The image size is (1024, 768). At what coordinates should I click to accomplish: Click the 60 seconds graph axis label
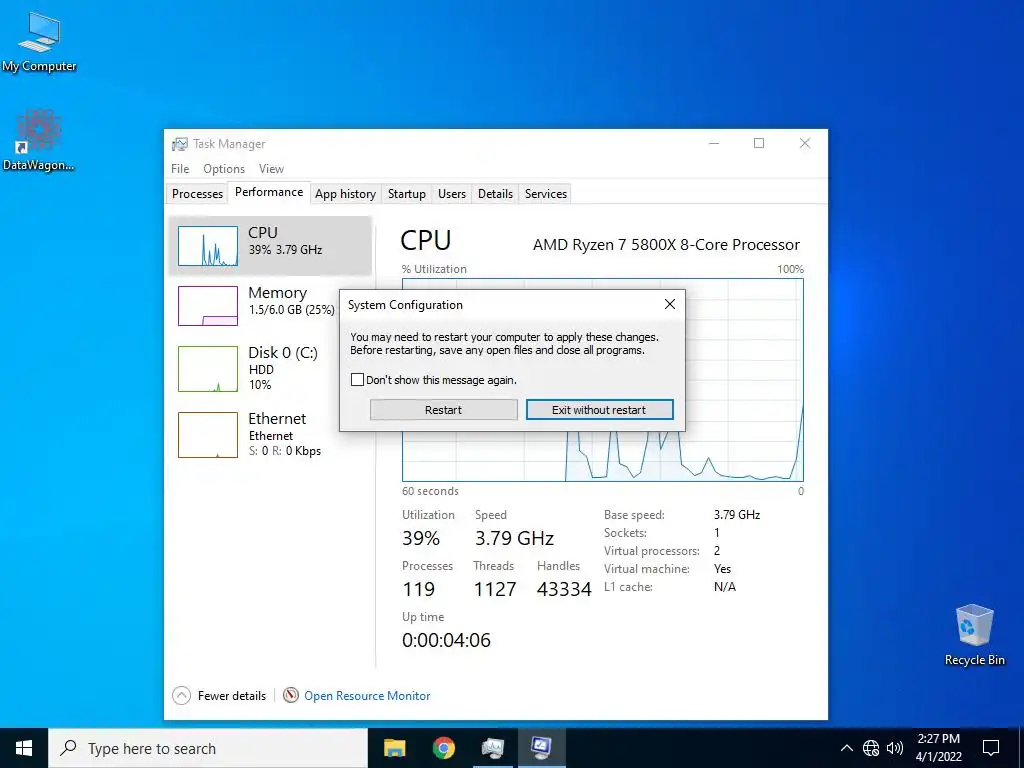tap(430, 491)
